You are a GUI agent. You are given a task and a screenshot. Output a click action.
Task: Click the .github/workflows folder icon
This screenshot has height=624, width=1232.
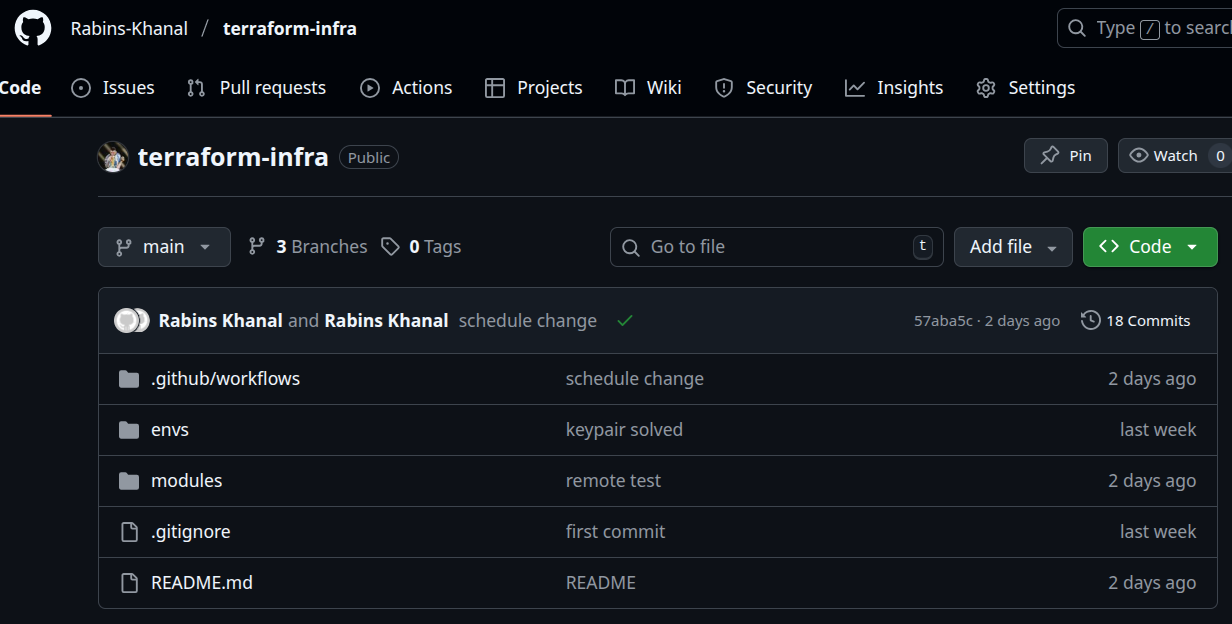point(129,379)
